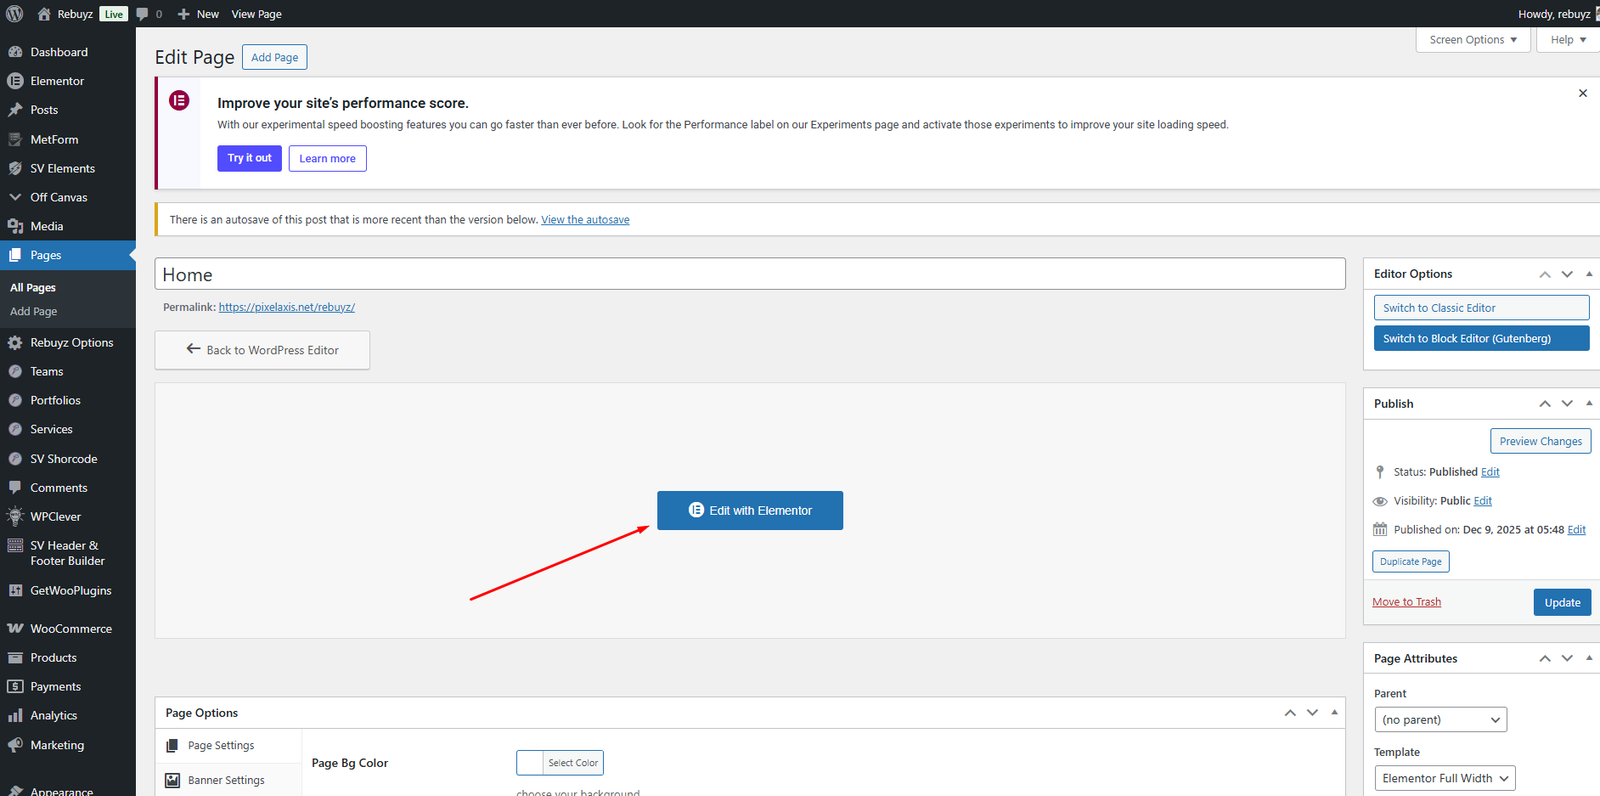Open Elementor via its sidebar icon
The height and width of the screenshot is (796, 1600).
(15, 81)
